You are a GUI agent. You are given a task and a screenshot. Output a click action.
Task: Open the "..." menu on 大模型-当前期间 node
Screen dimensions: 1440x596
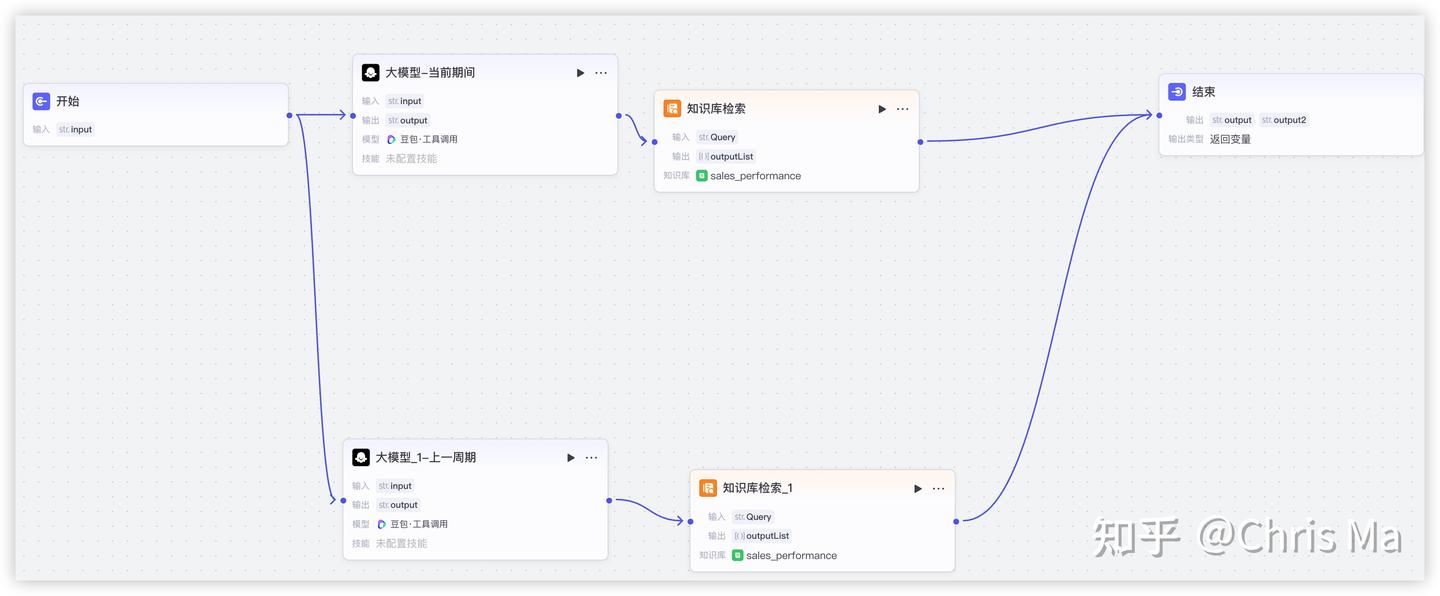[x=601, y=72]
